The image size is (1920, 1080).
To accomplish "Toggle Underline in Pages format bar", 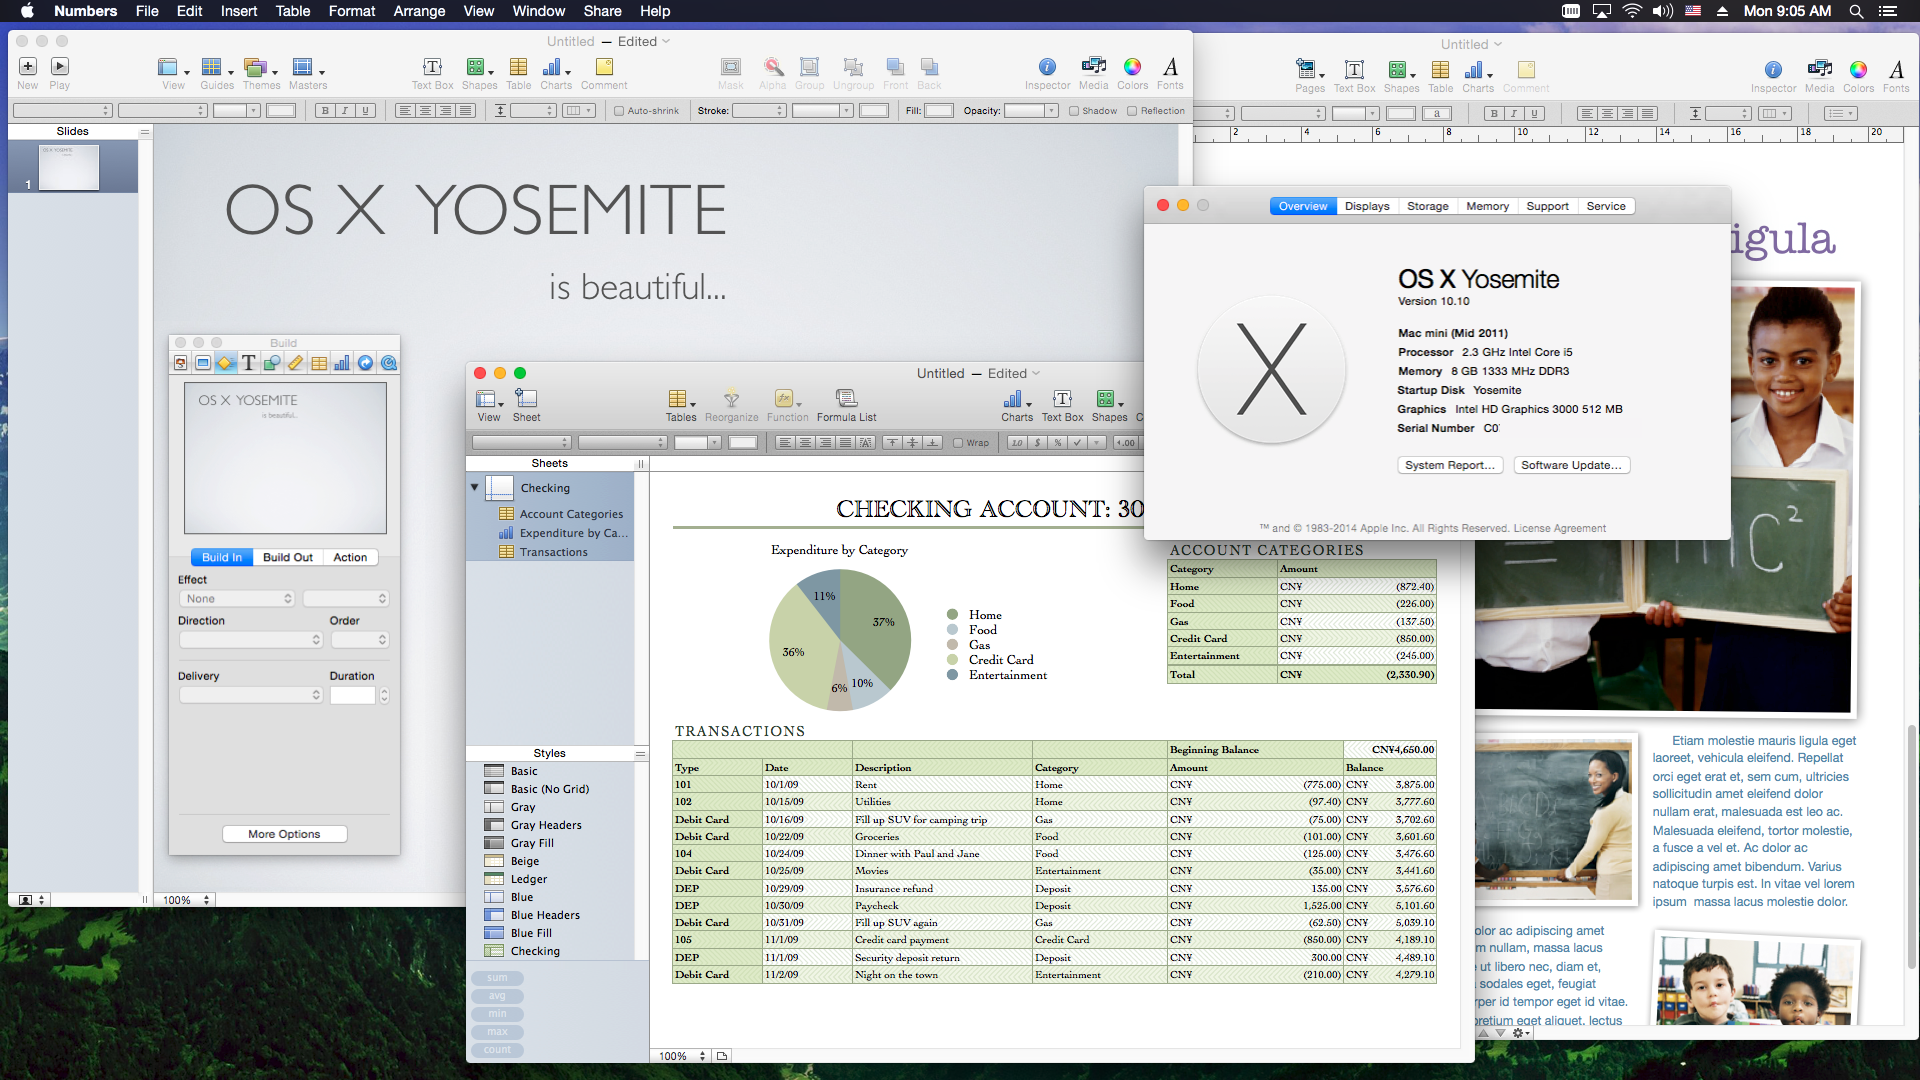I will [1535, 114].
